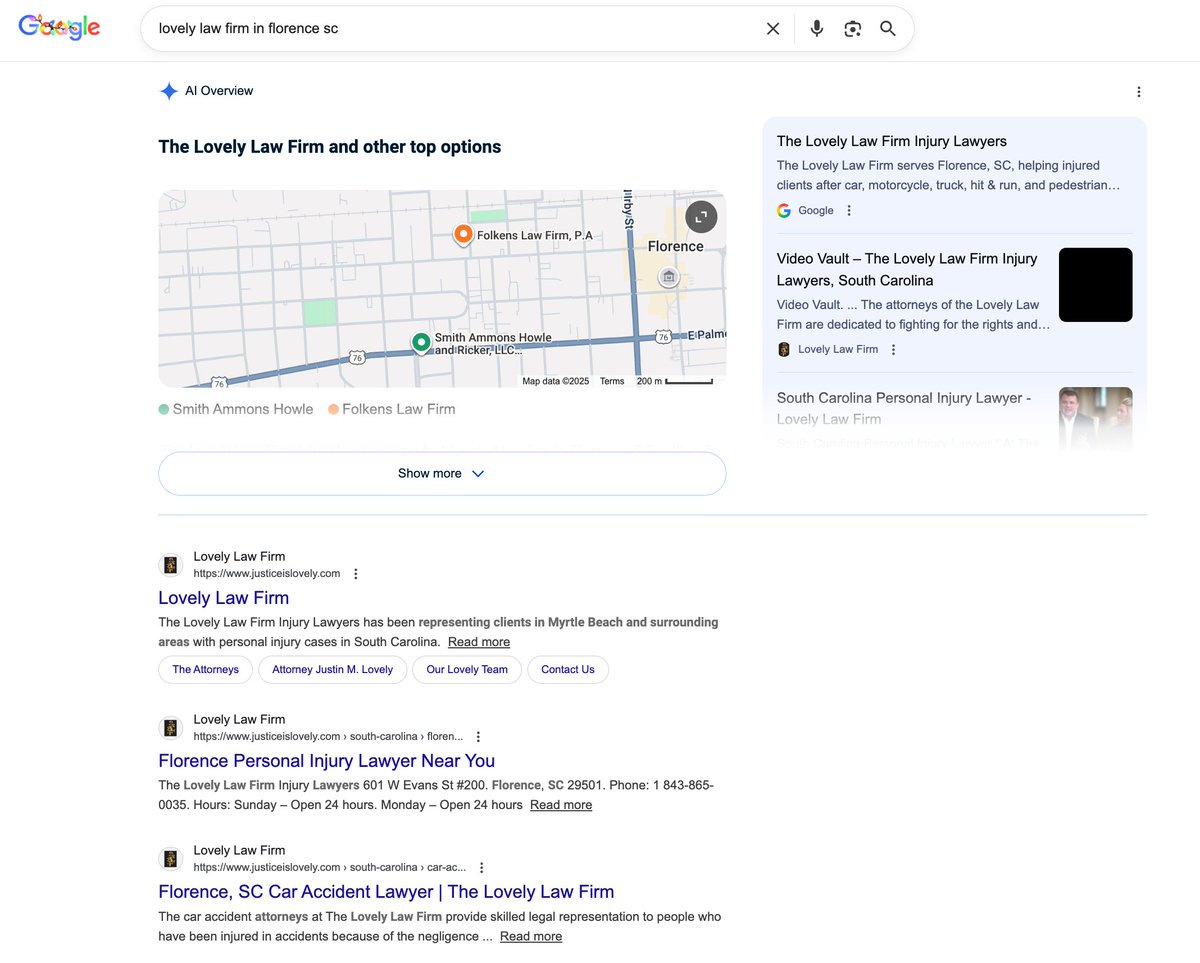Click Read more on car accident snippet
Image resolution: width=1200 pixels, height=963 pixels.
(x=531, y=937)
